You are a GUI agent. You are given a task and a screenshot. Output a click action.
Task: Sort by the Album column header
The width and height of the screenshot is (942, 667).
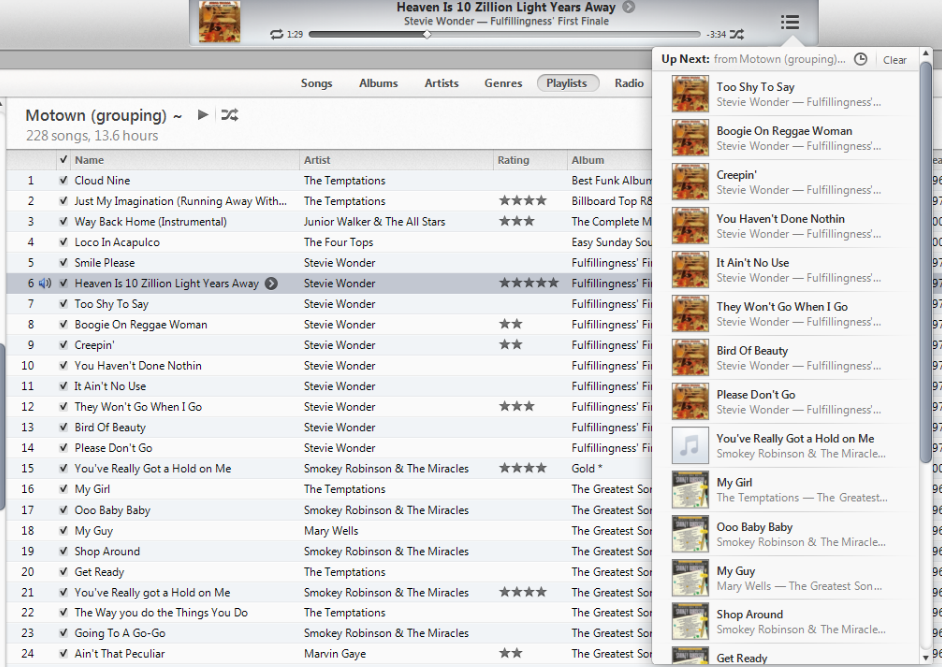(609, 160)
